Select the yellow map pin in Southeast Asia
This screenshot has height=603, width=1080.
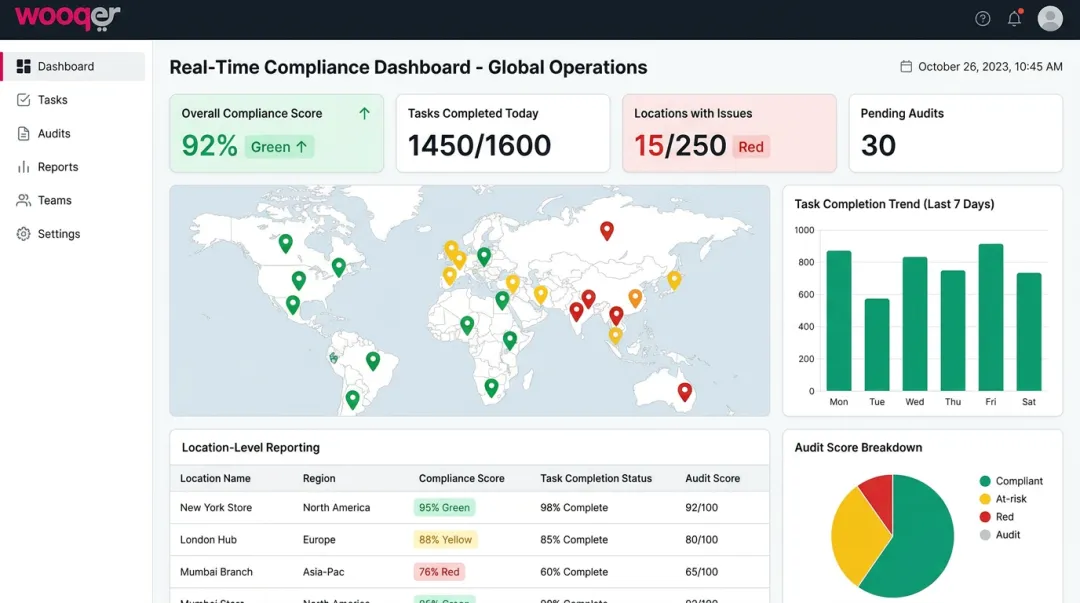click(x=615, y=335)
